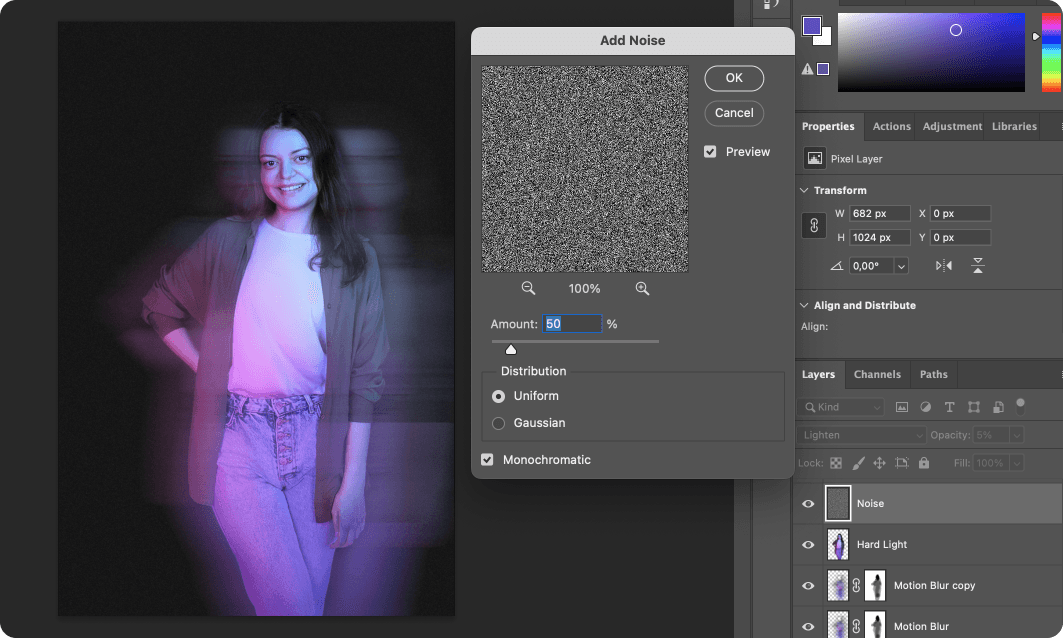Click the OK button in Add Noise
Screen dimensions: 1063x638
(x=734, y=78)
